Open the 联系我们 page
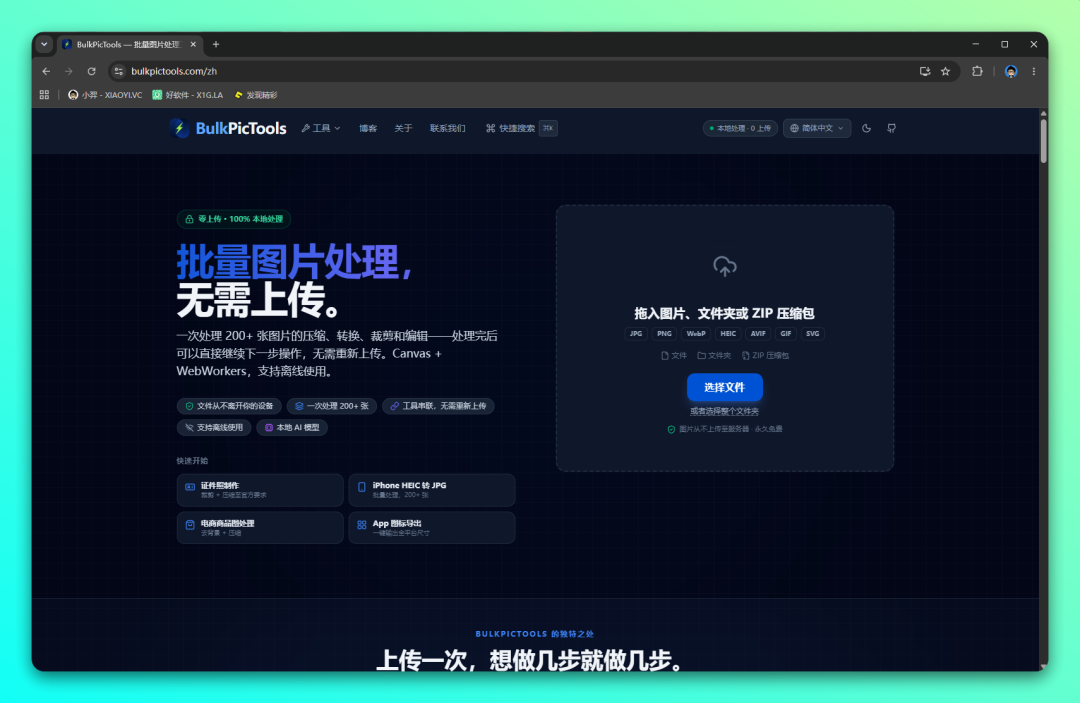1080x703 pixels. click(x=447, y=128)
